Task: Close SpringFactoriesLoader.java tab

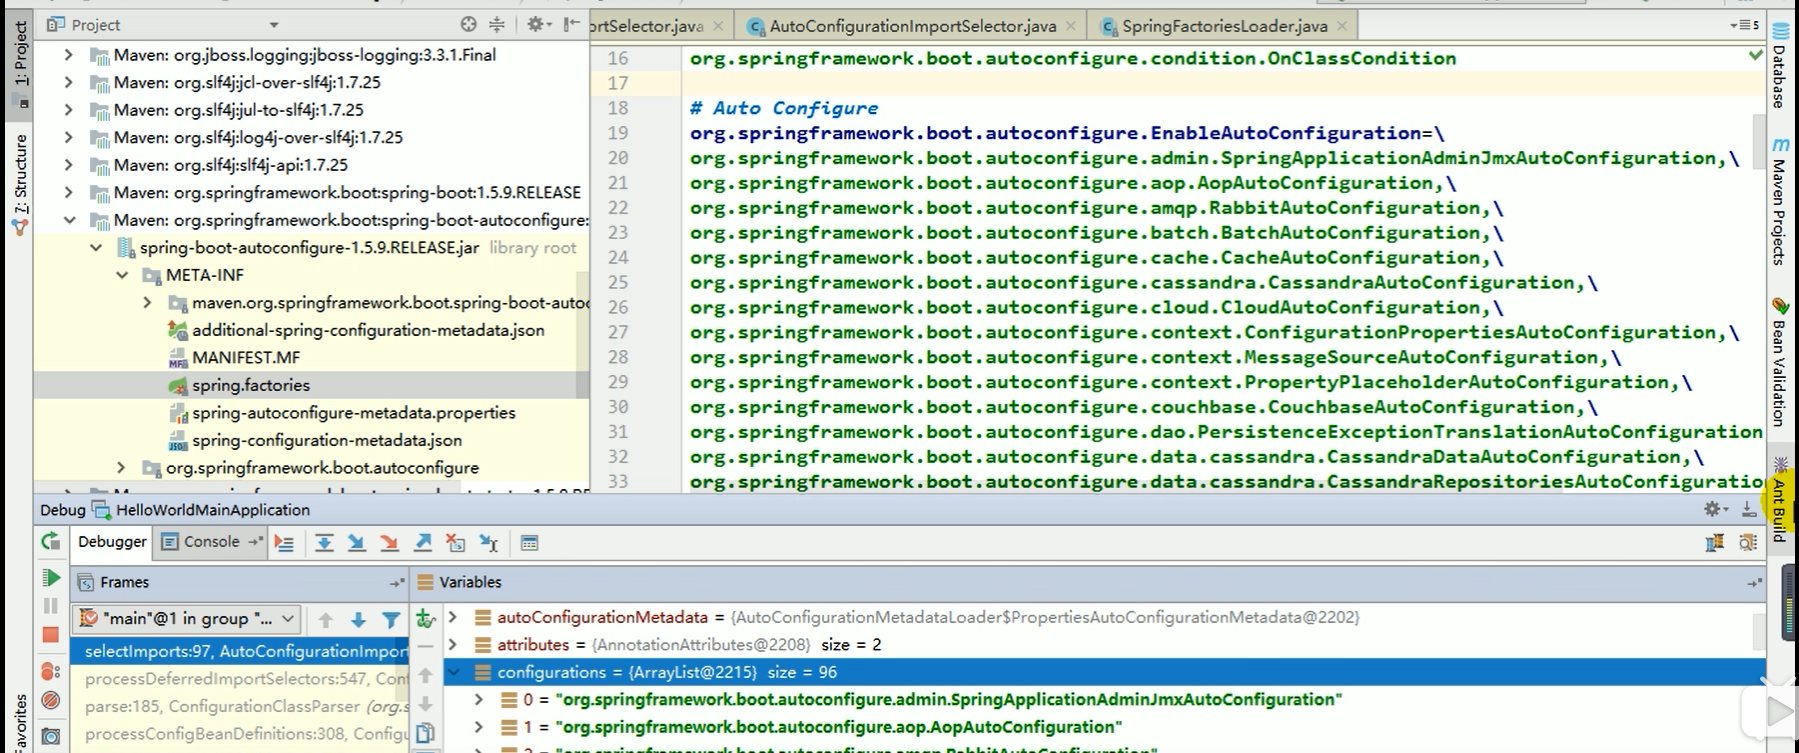Action: click(1342, 26)
